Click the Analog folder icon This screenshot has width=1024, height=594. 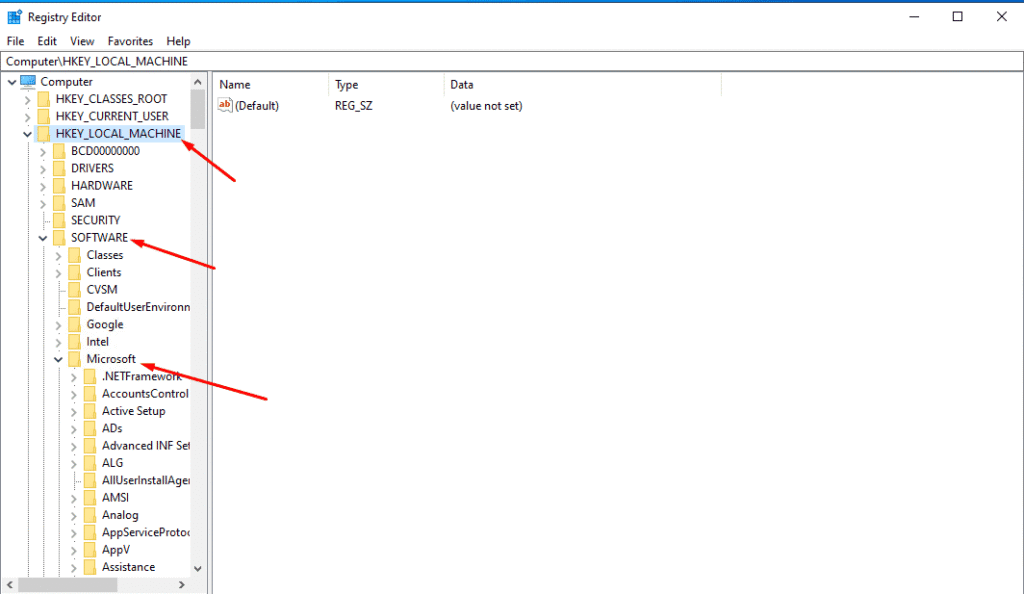pyautogui.click(x=90, y=515)
